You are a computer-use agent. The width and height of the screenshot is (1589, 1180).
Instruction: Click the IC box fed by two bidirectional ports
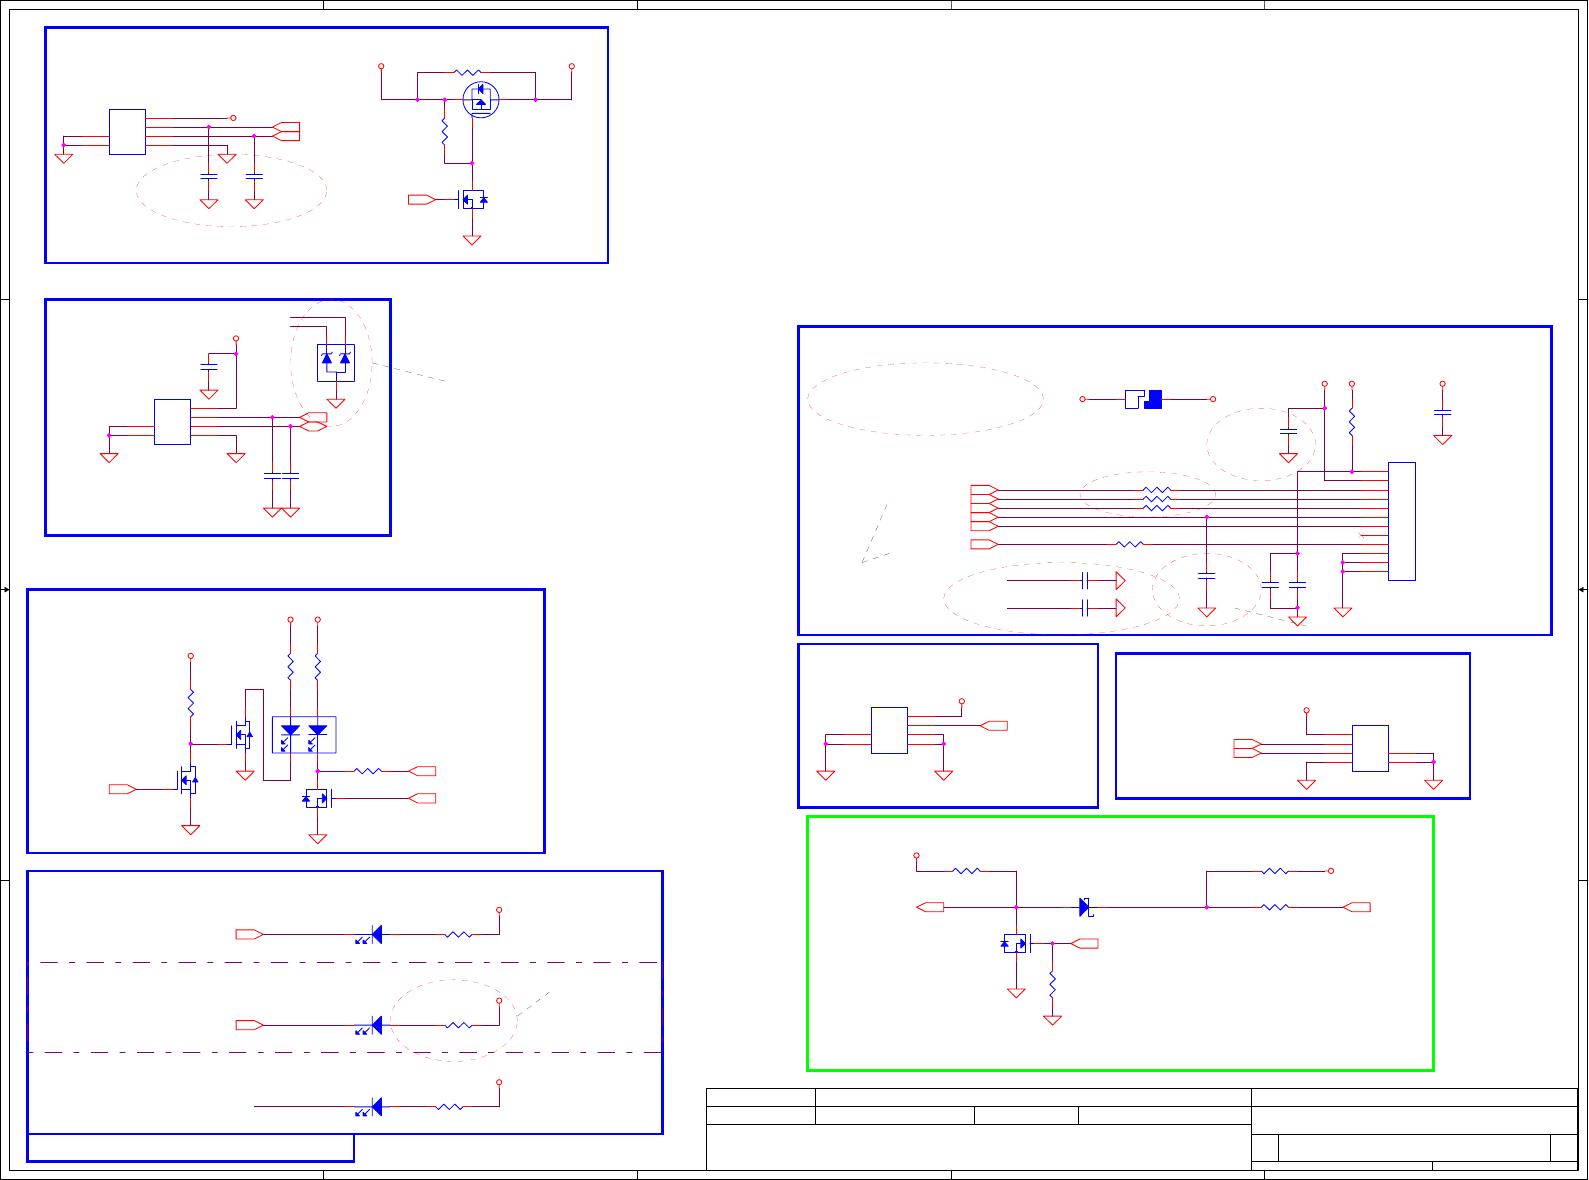1370,748
